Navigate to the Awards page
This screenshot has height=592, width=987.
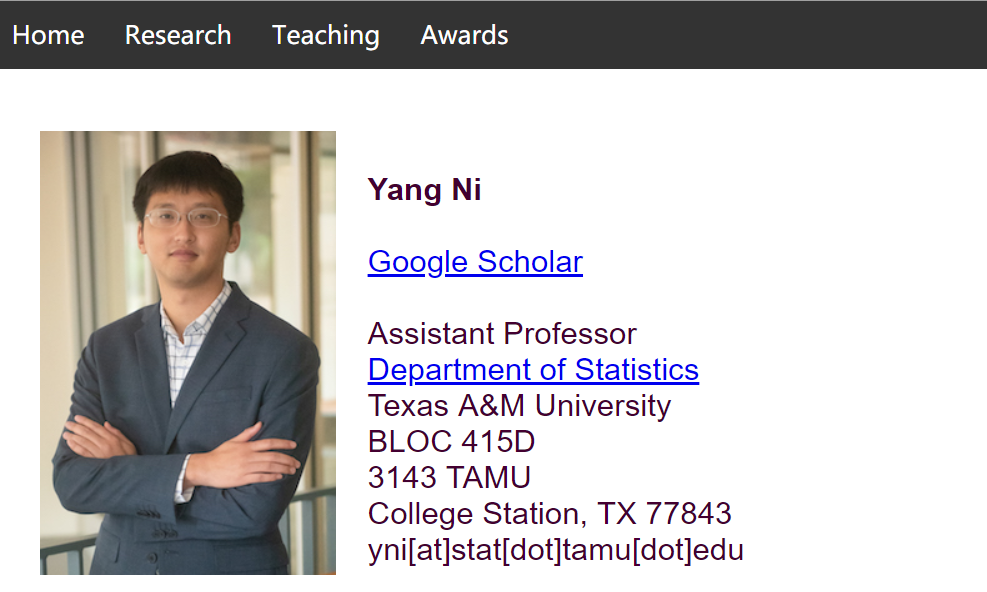click(464, 35)
